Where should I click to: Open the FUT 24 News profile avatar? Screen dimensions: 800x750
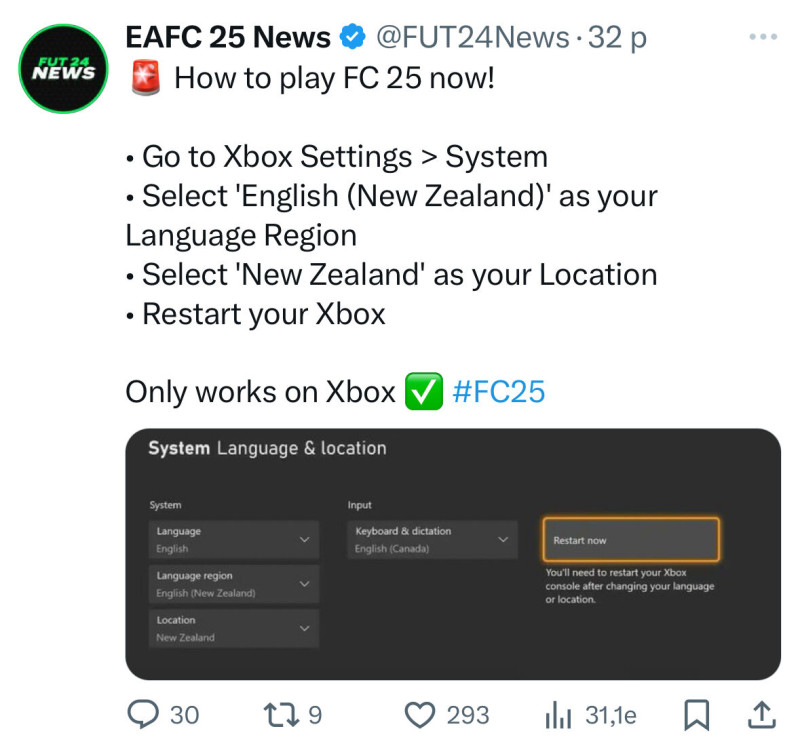pos(63,69)
